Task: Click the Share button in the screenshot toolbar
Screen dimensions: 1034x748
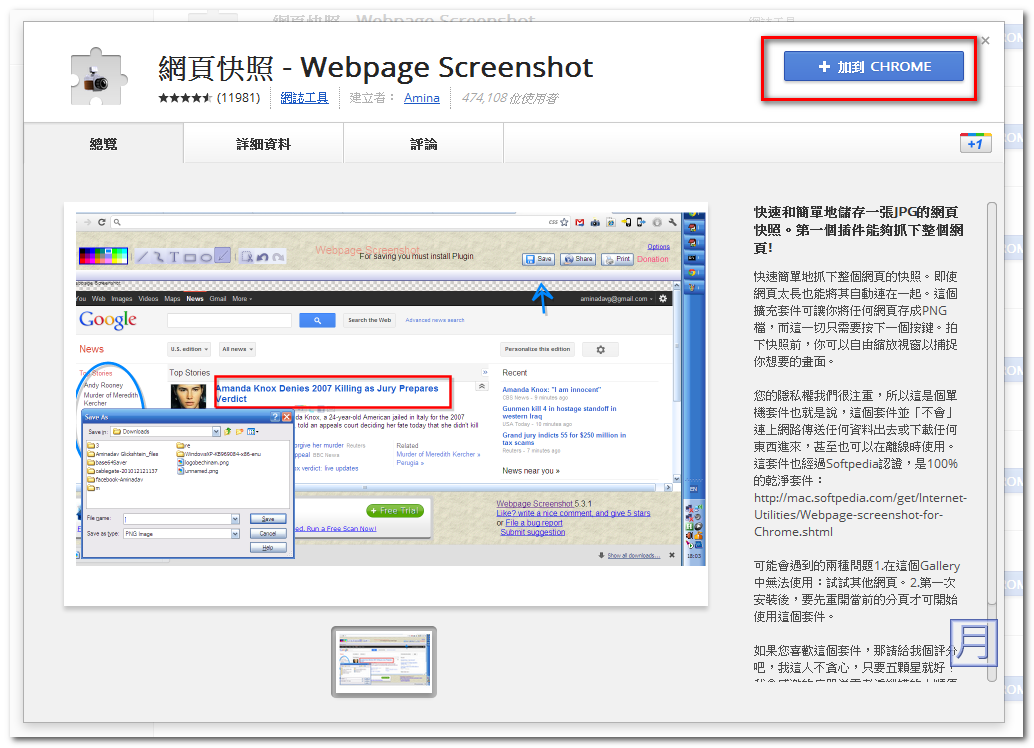Action: (578, 259)
